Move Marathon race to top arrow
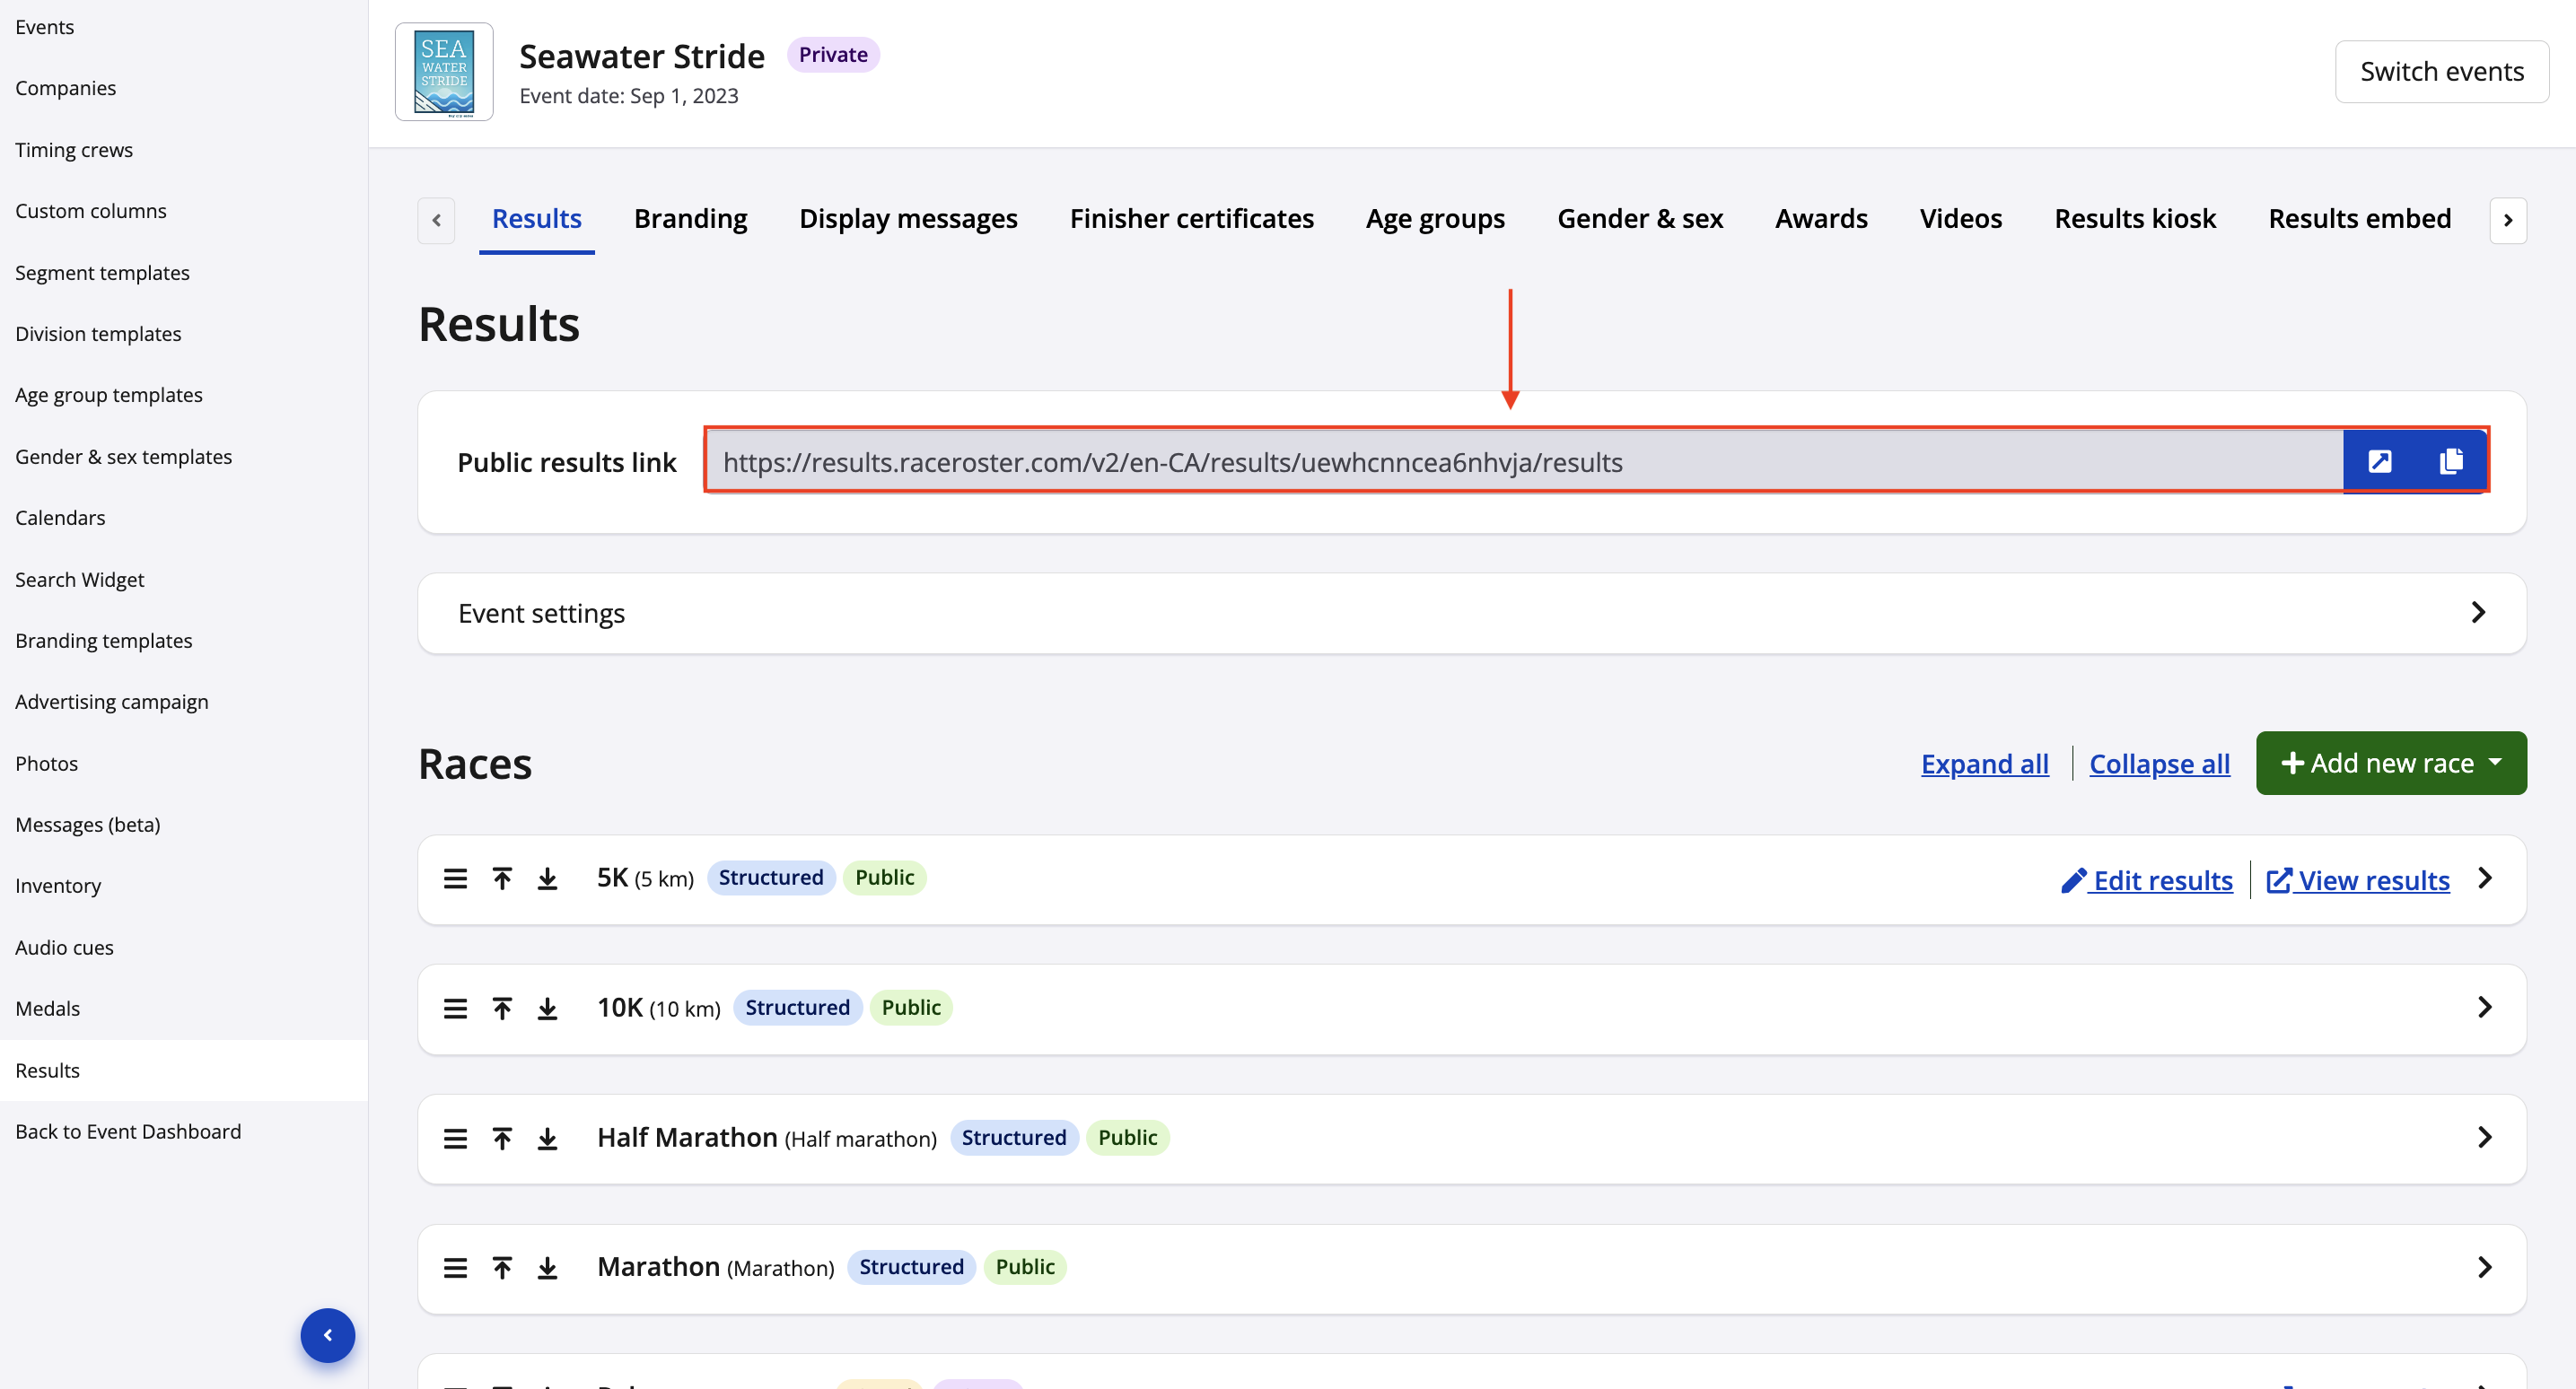Viewport: 2576px width, 1389px height. pos(502,1268)
